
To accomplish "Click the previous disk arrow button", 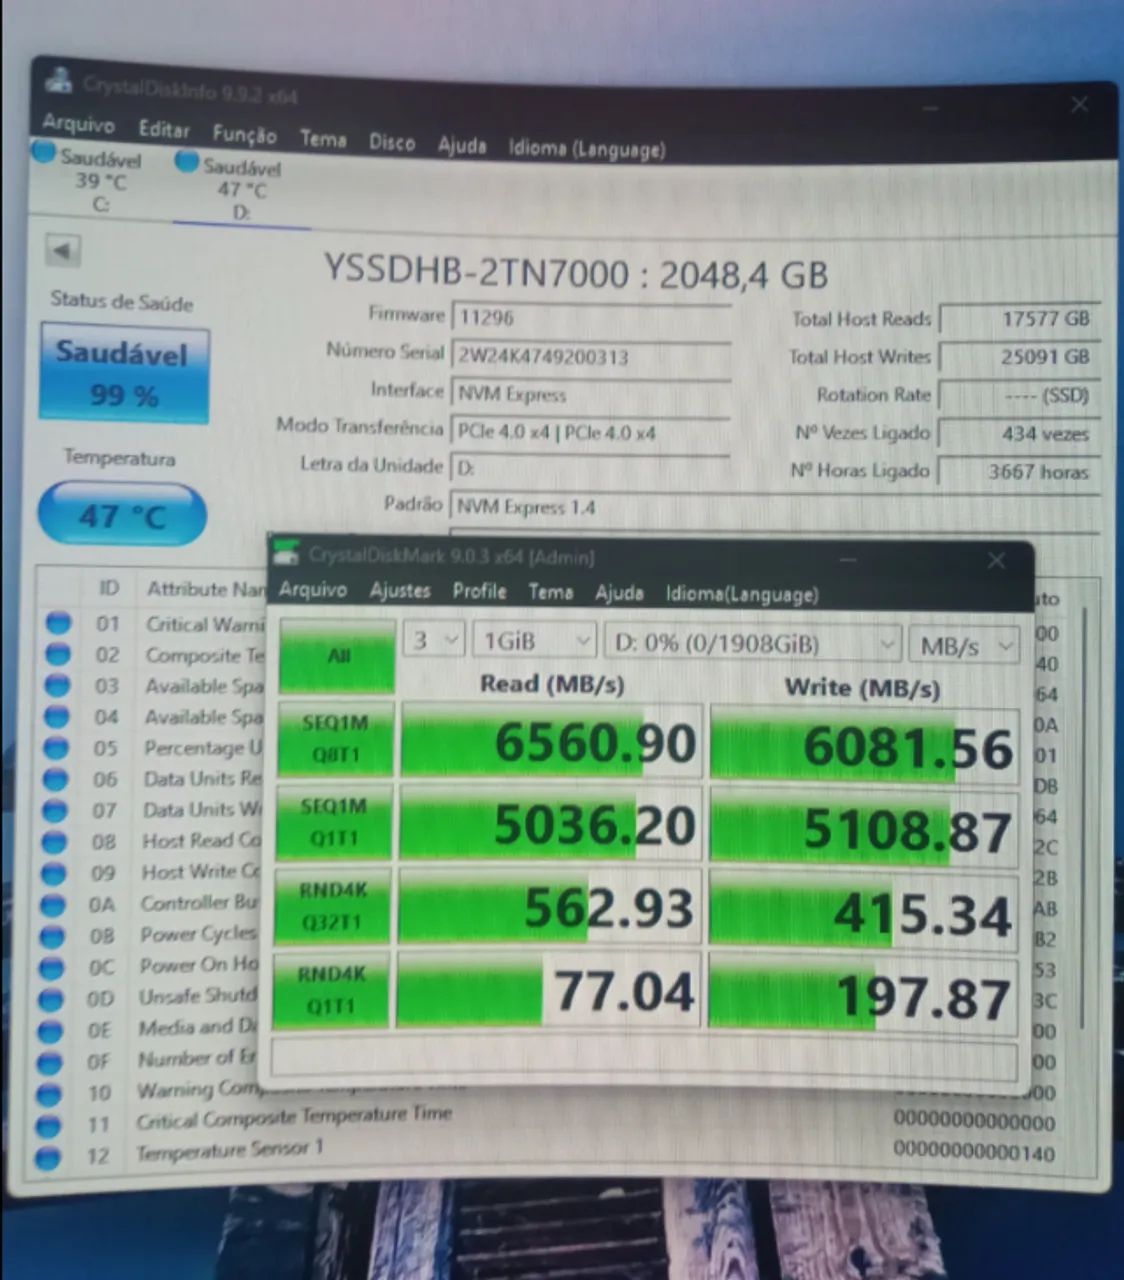I will [63, 251].
